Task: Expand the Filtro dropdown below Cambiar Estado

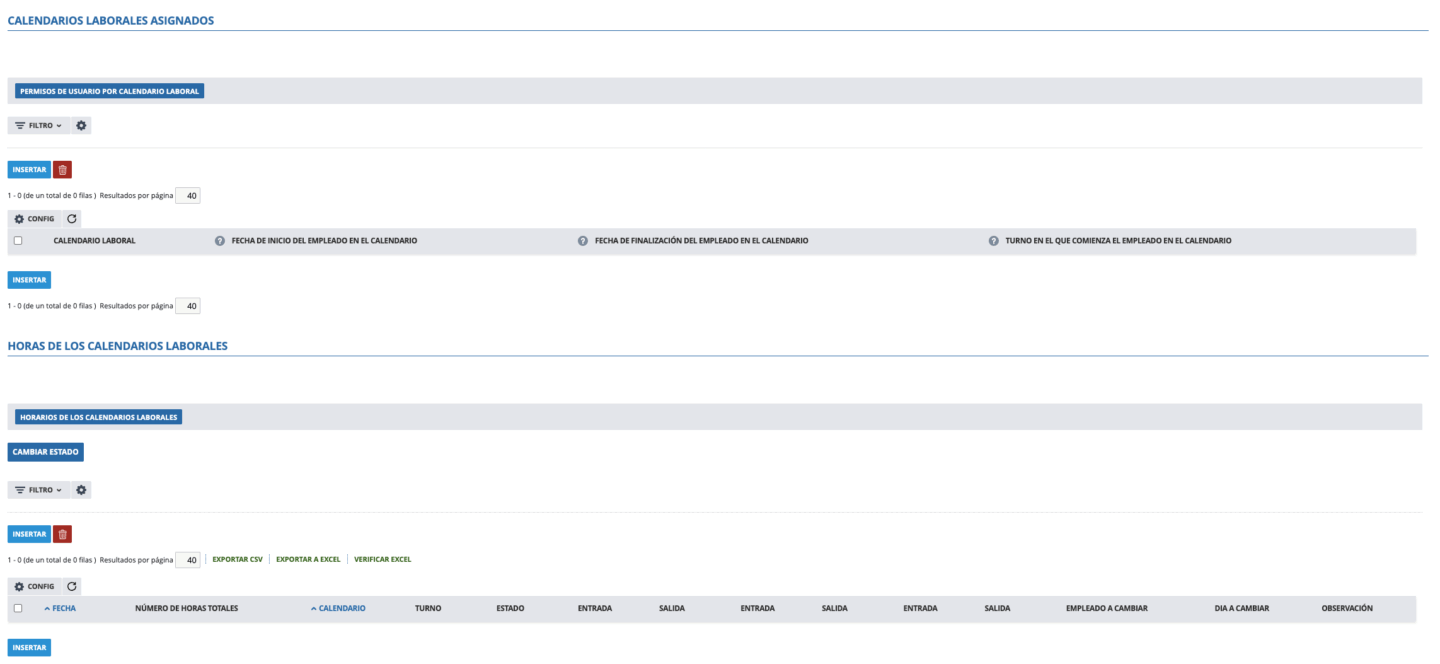Action: 40,490
